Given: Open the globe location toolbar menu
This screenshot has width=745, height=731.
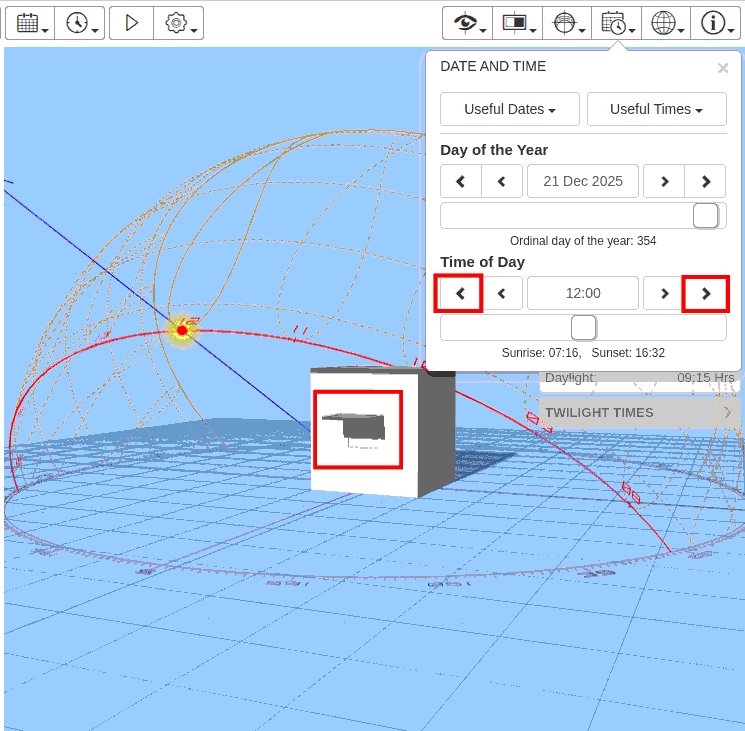Looking at the screenshot, I should [x=665, y=23].
